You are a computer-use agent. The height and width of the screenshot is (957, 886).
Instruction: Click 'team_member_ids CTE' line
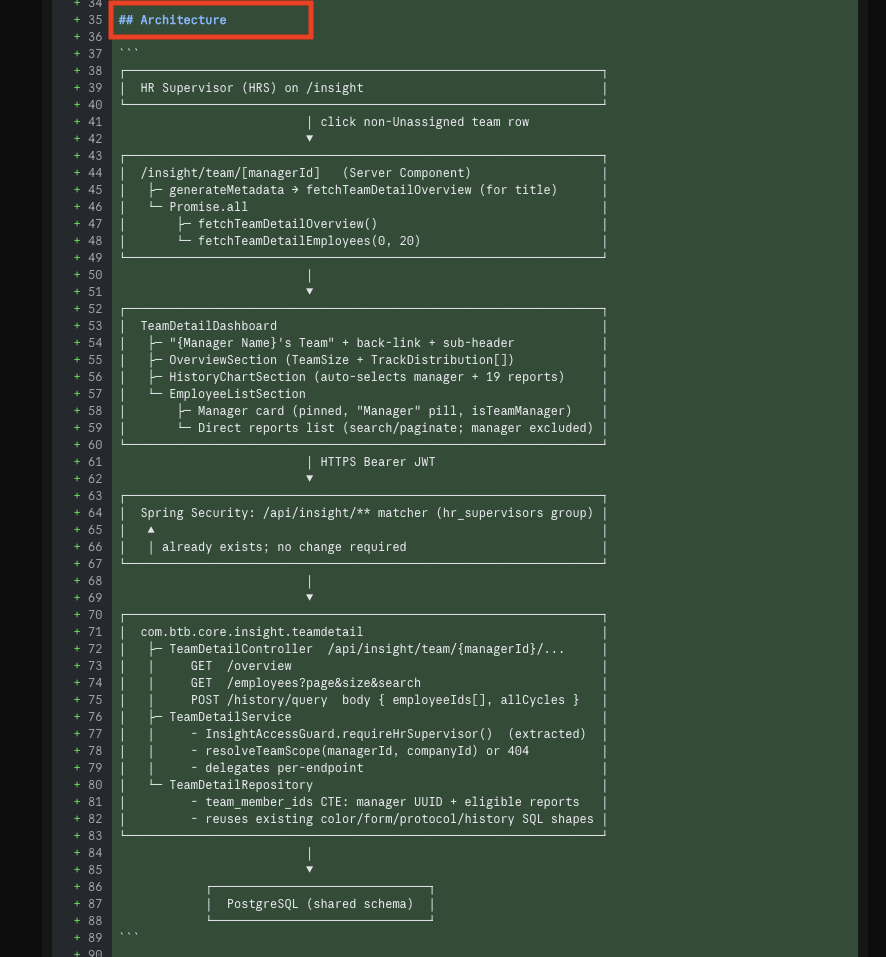[x=384, y=803]
